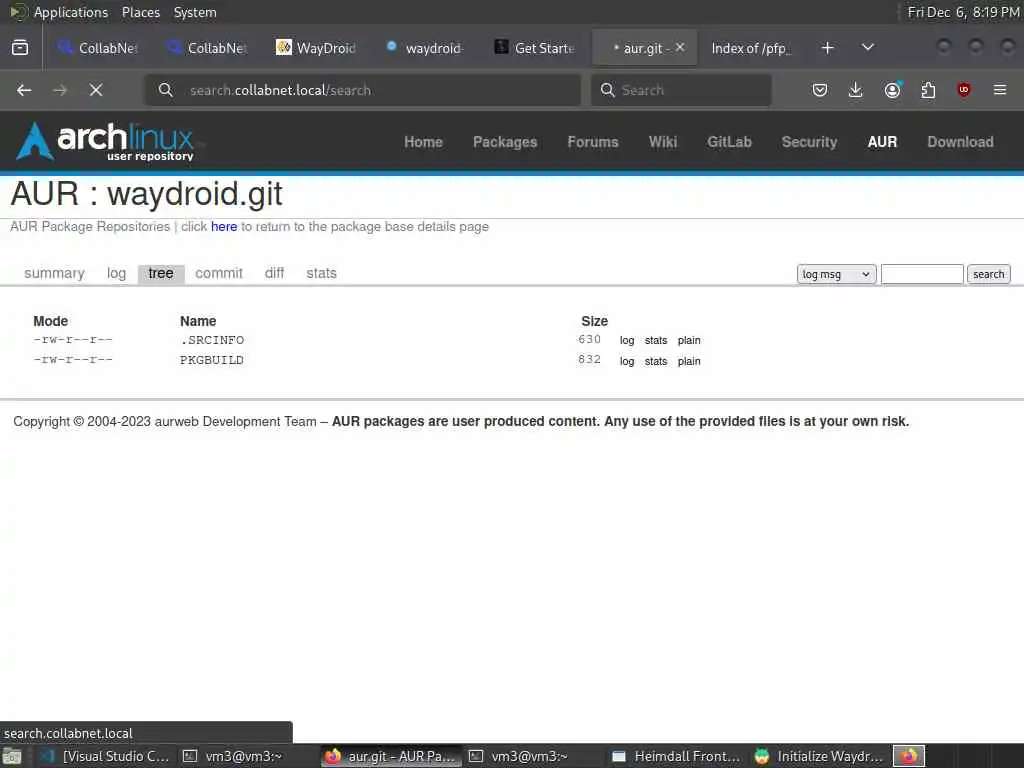1024x768 pixels.
Task: Switch to the Initialize Waydroid taskbar window
Action: (819, 756)
